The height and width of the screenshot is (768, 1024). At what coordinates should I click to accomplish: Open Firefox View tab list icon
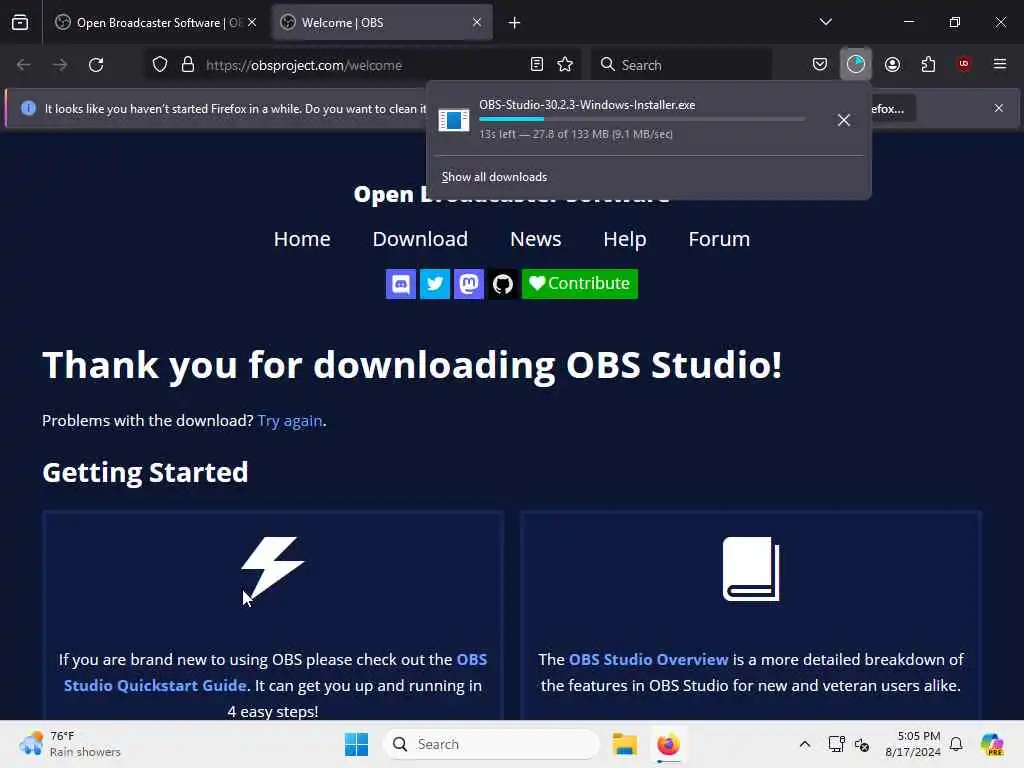point(20,22)
